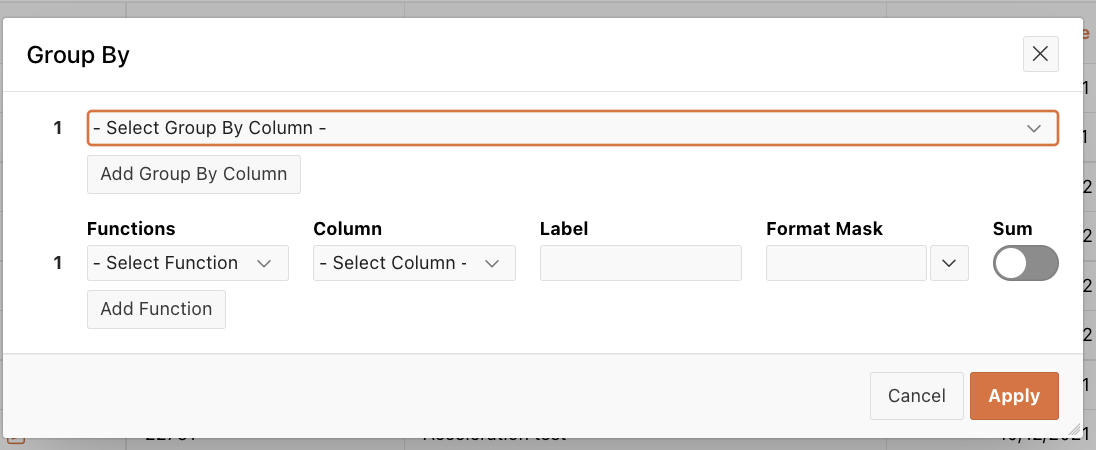Image resolution: width=1096 pixels, height=450 pixels.
Task: Open the Select Group By Column dropdown
Action: [x=572, y=128]
